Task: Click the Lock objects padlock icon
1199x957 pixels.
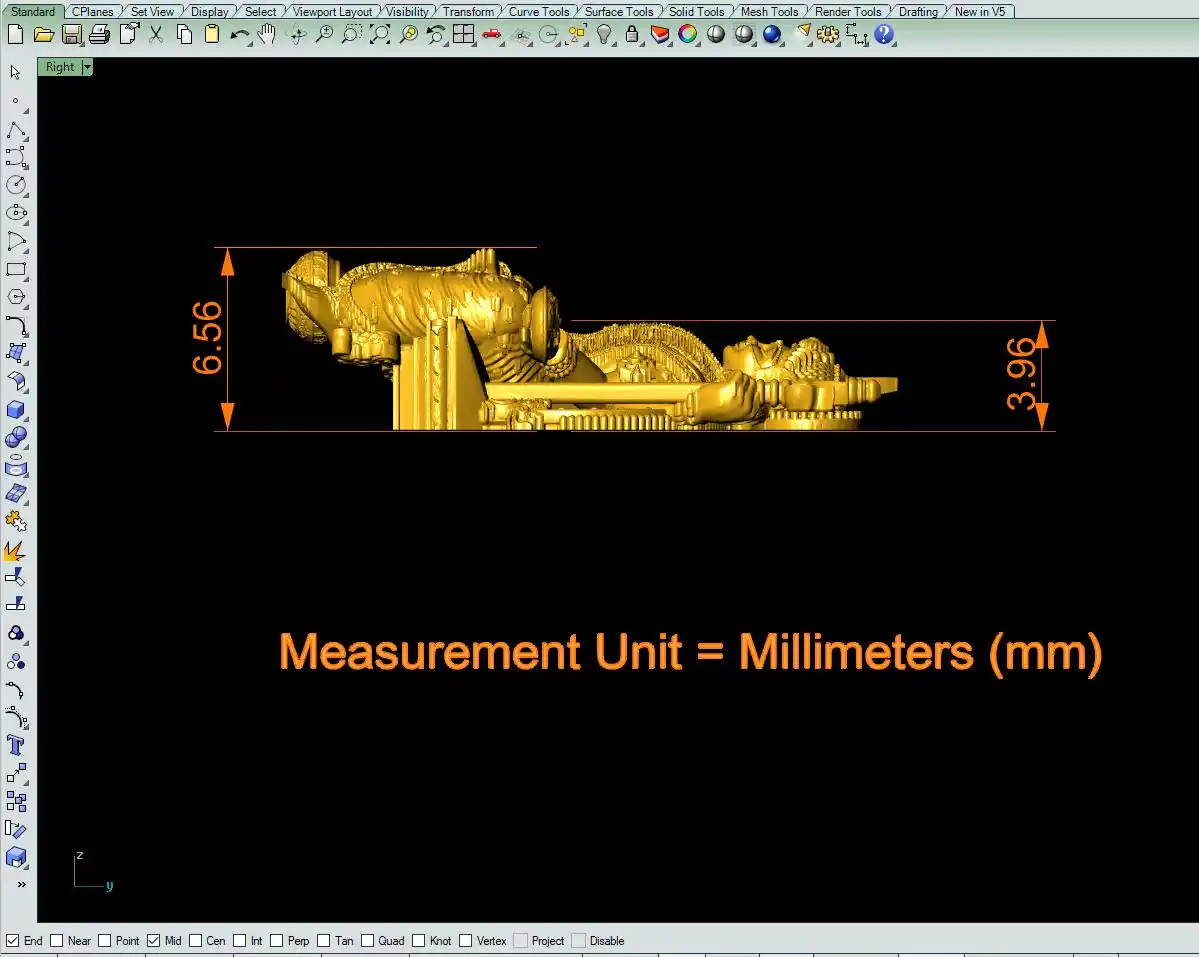Action: tap(632, 35)
